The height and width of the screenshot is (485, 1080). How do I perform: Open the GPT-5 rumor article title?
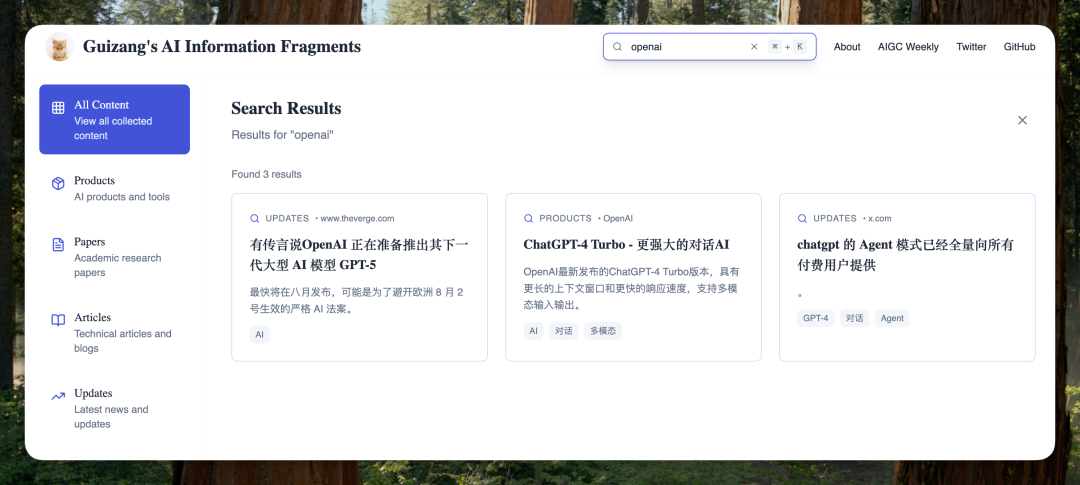pos(359,255)
